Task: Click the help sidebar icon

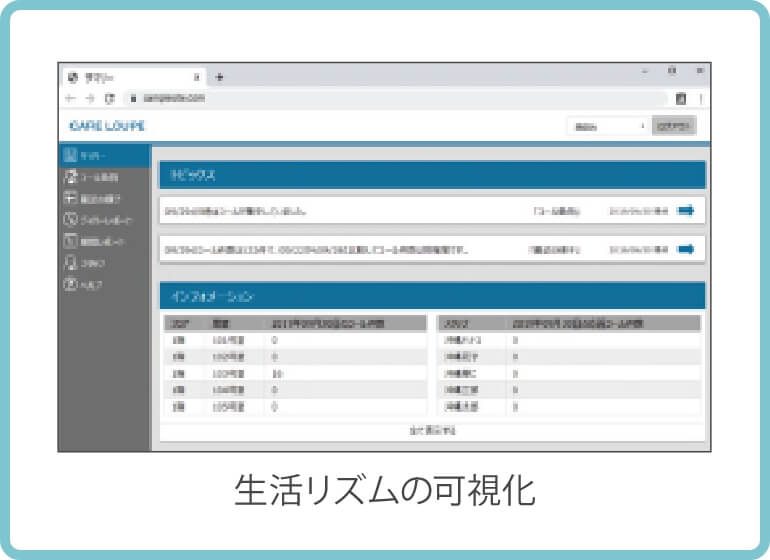Action: (x=71, y=284)
